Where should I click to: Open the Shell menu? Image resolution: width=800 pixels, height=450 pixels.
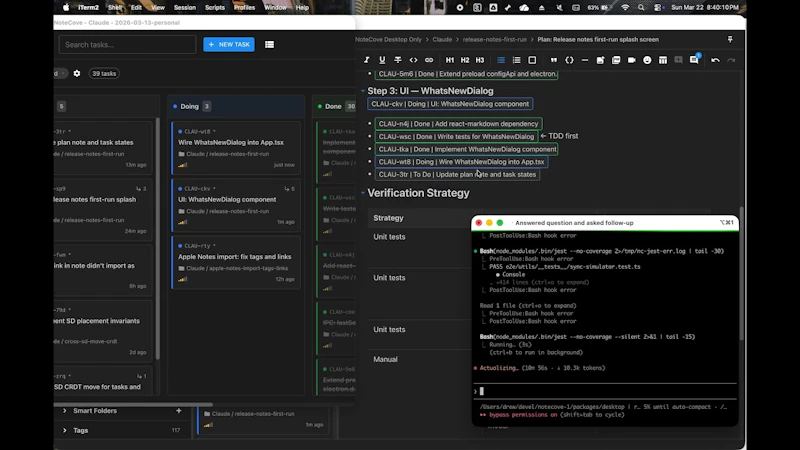[115, 8]
